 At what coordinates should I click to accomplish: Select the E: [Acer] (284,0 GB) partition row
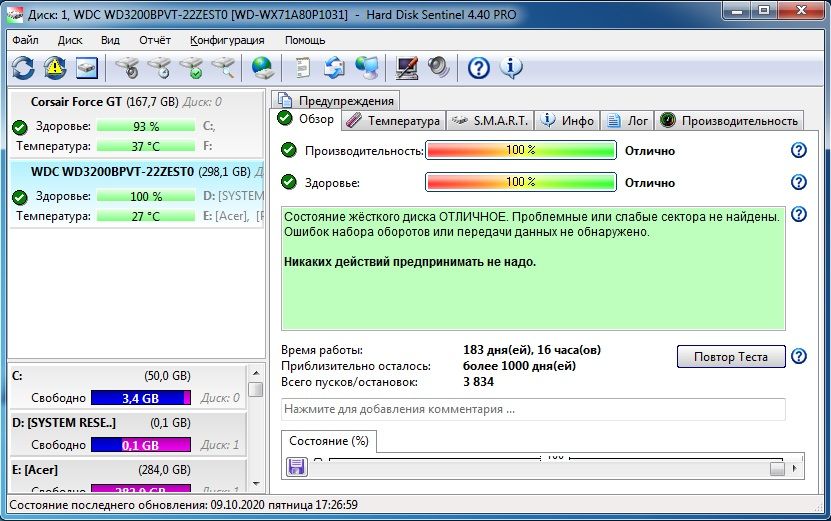(x=128, y=476)
